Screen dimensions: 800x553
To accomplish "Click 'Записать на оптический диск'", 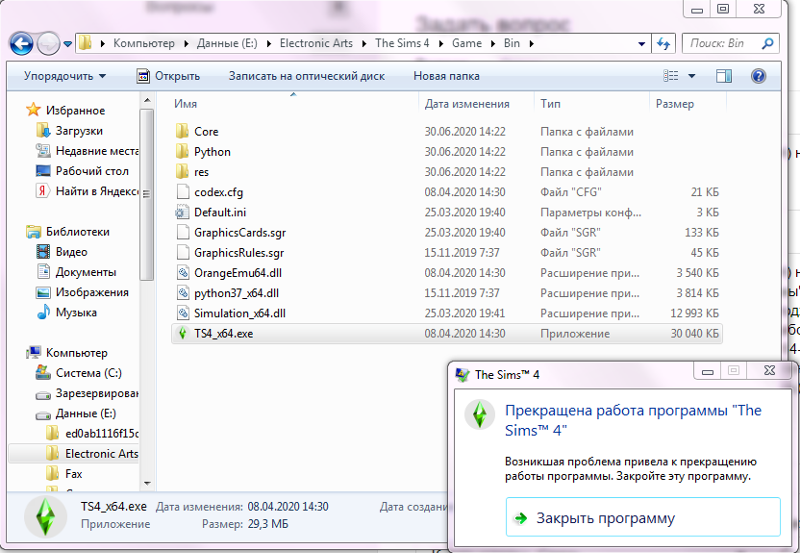I will point(307,76).
